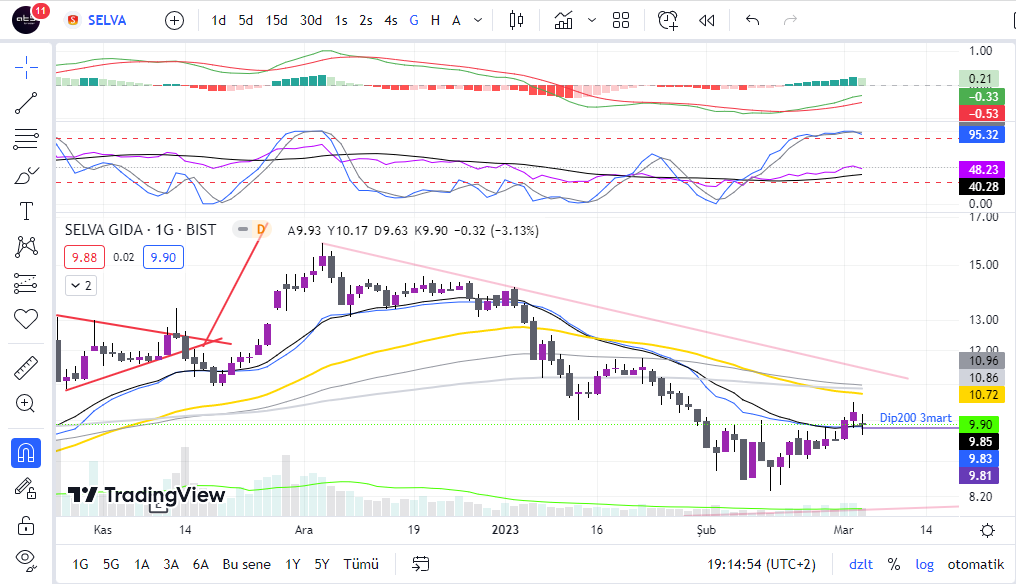
Task: Open Fibonacci and Gann tools
Action: click(x=26, y=139)
